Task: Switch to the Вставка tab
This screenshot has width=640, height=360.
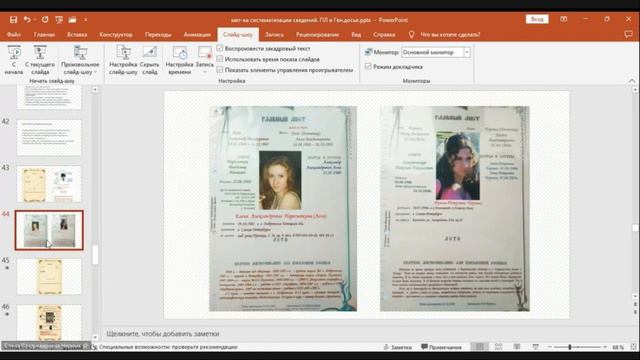Action: [x=77, y=35]
